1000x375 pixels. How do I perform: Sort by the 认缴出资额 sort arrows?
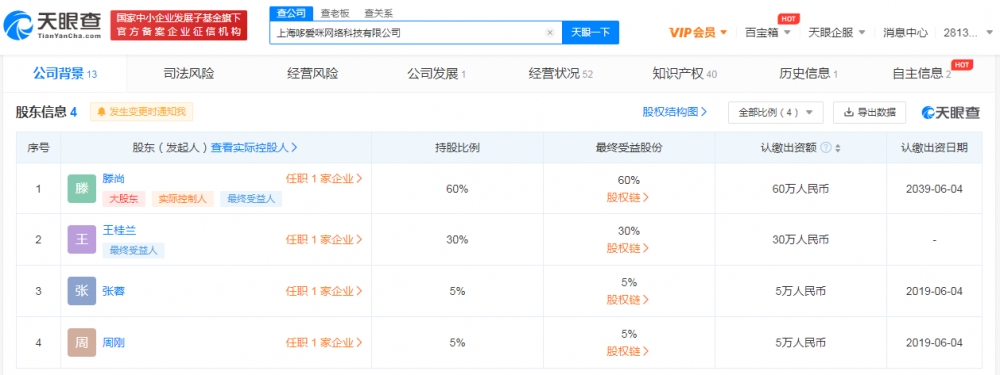point(837,148)
